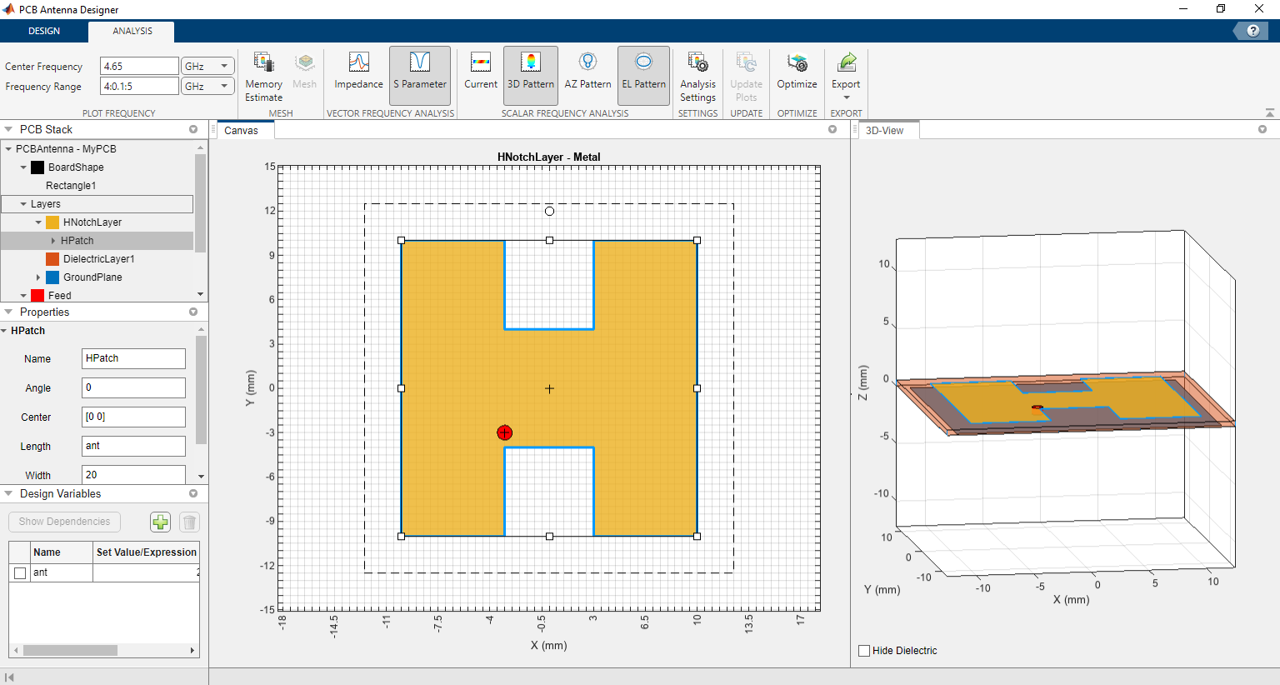1280x685 pixels.
Task: Open the Memory Estimate tool
Action: tap(263, 74)
